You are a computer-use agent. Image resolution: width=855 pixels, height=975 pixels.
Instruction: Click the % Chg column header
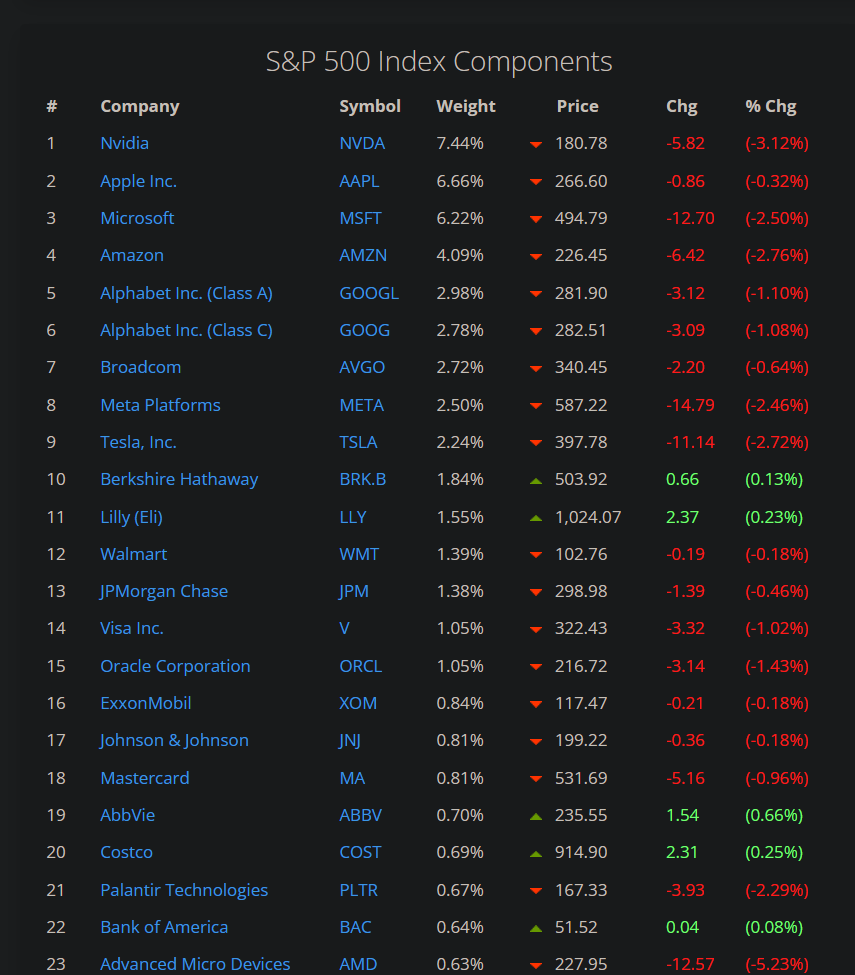(770, 106)
